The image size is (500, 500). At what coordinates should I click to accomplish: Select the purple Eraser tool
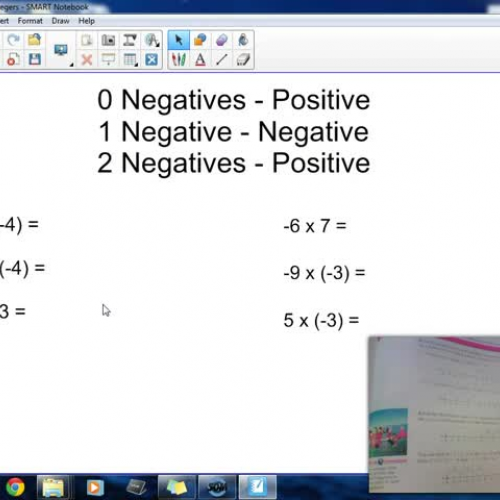point(222,40)
